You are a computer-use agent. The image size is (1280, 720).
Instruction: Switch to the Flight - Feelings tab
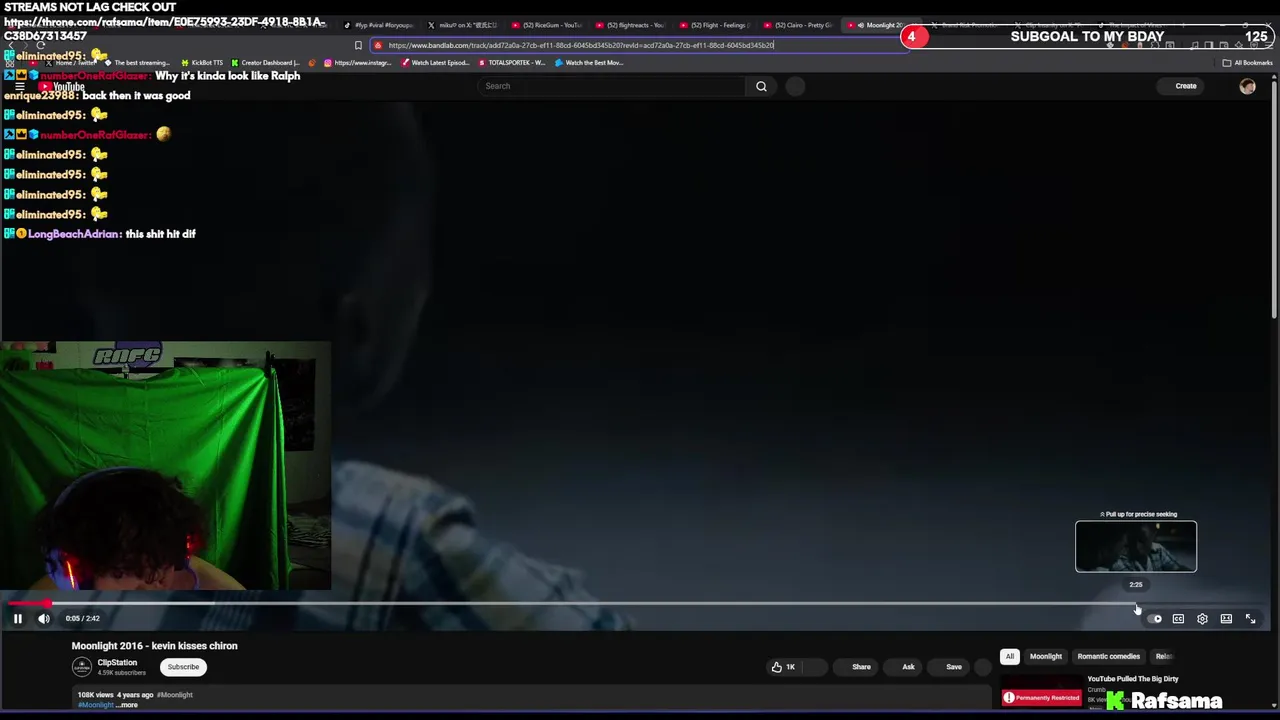(x=714, y=25)
